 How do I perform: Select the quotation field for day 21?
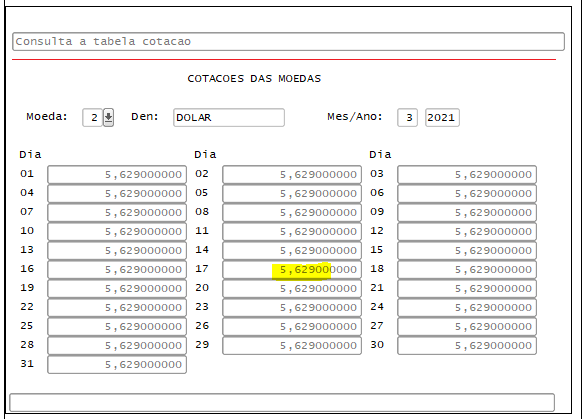467,289
